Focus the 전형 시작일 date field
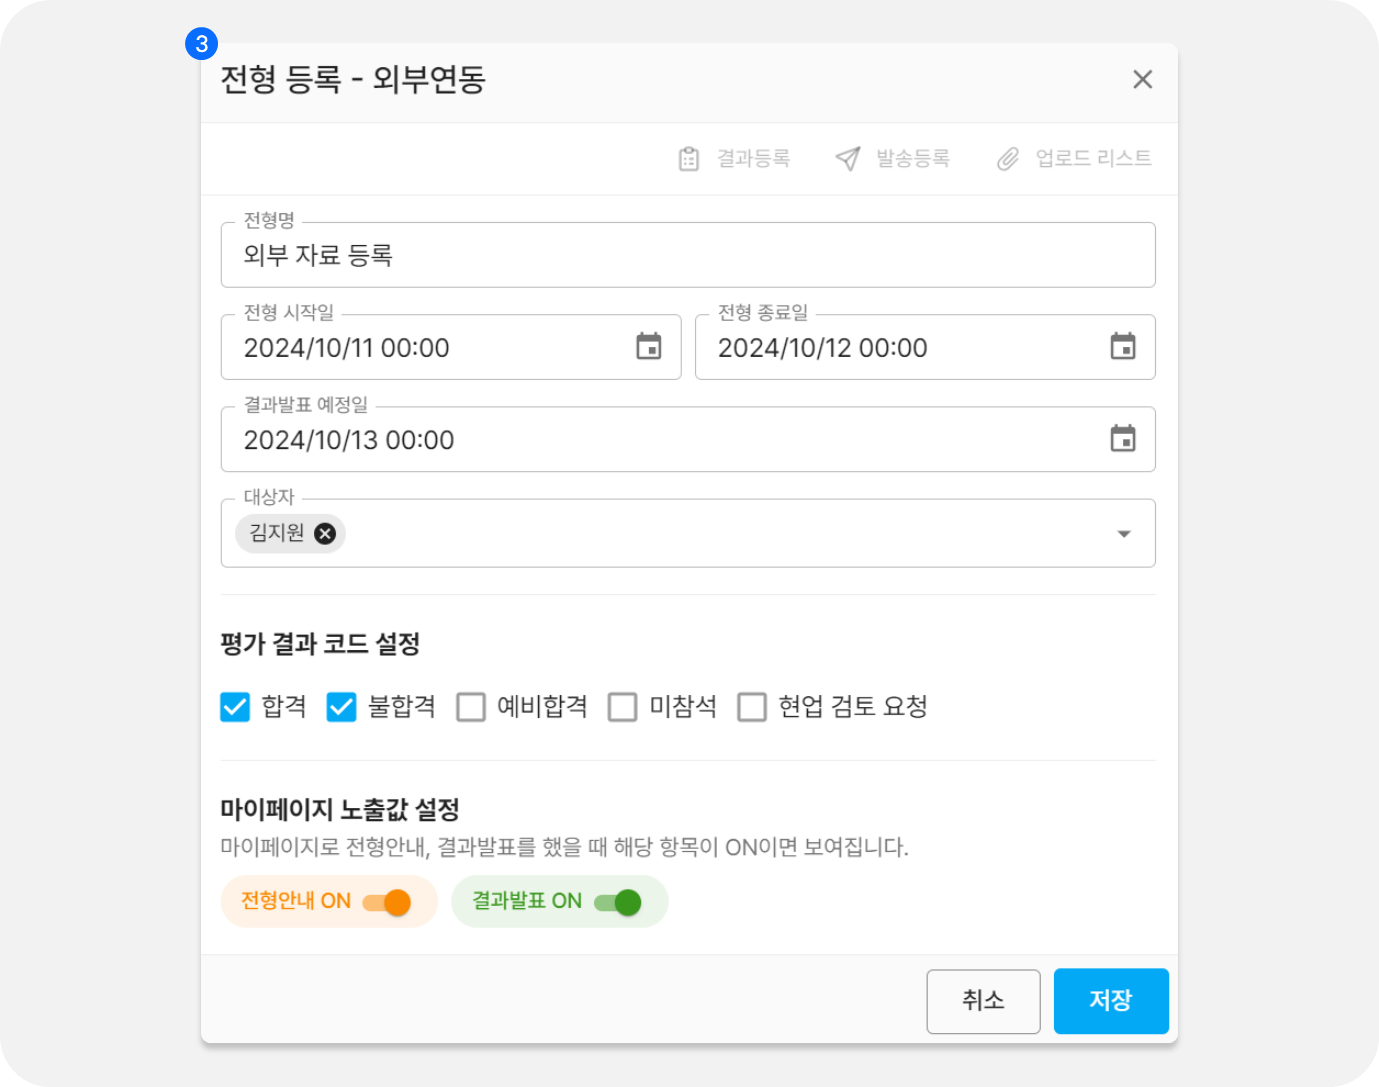The height and width of the screenshot is (1087, 1379). (x=430, y=348)
